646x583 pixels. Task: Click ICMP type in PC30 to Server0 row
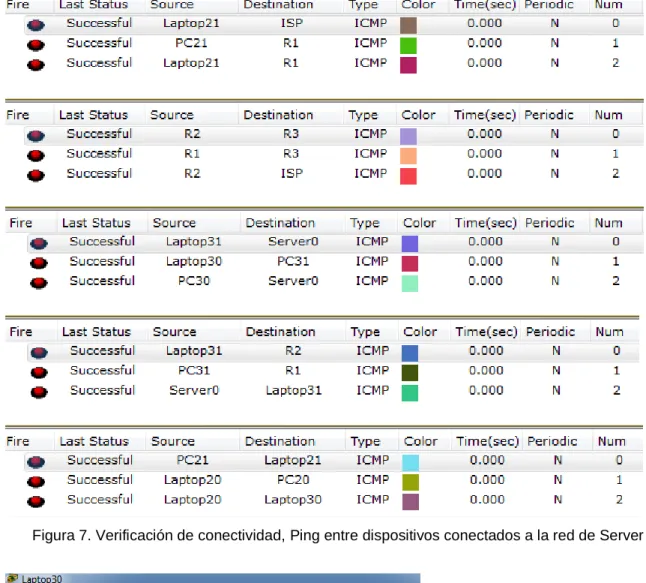[x=372, y=281]
